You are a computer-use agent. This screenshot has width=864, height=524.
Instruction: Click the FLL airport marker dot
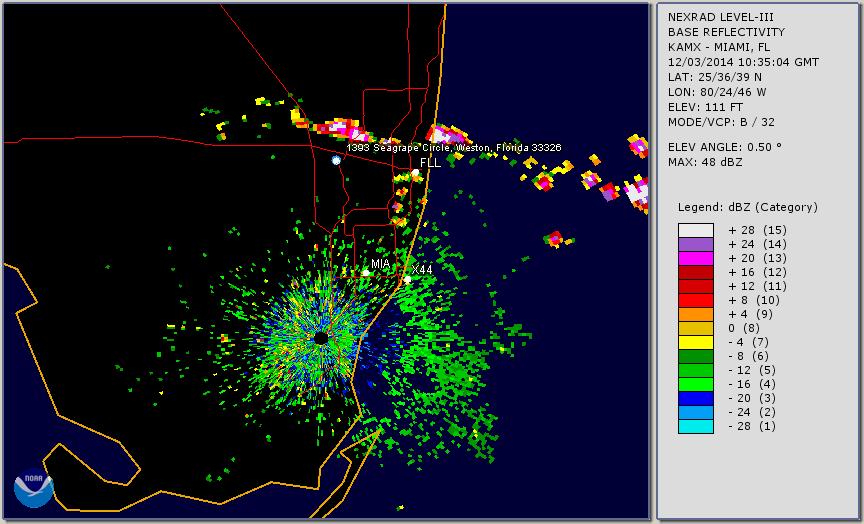tap(415, 172)
